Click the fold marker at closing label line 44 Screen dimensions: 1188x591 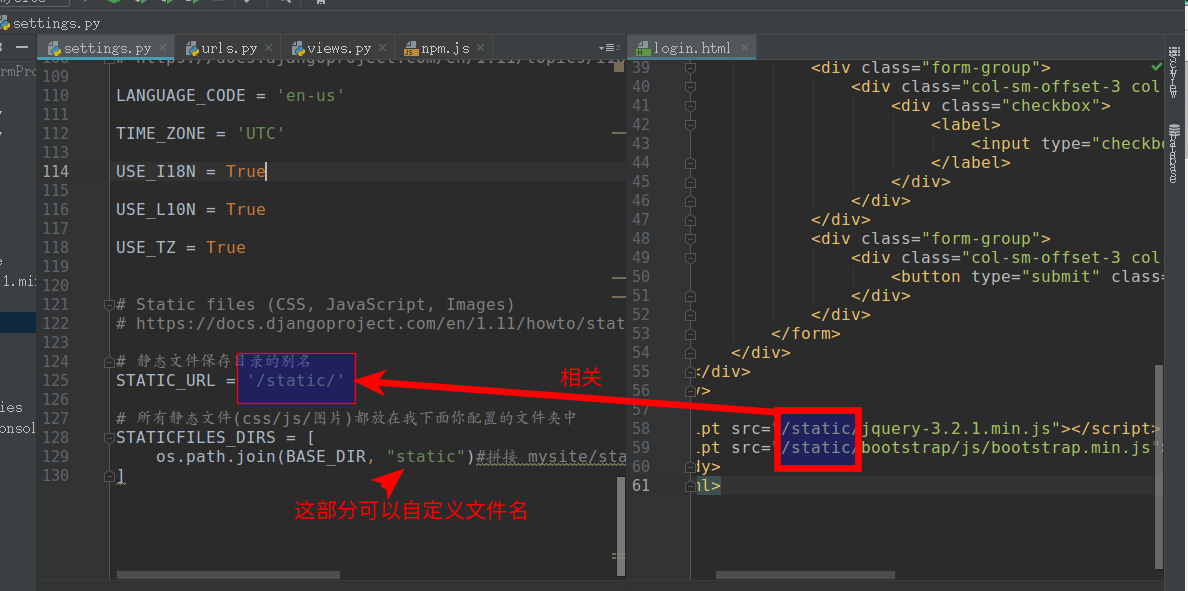coord(690,163)
